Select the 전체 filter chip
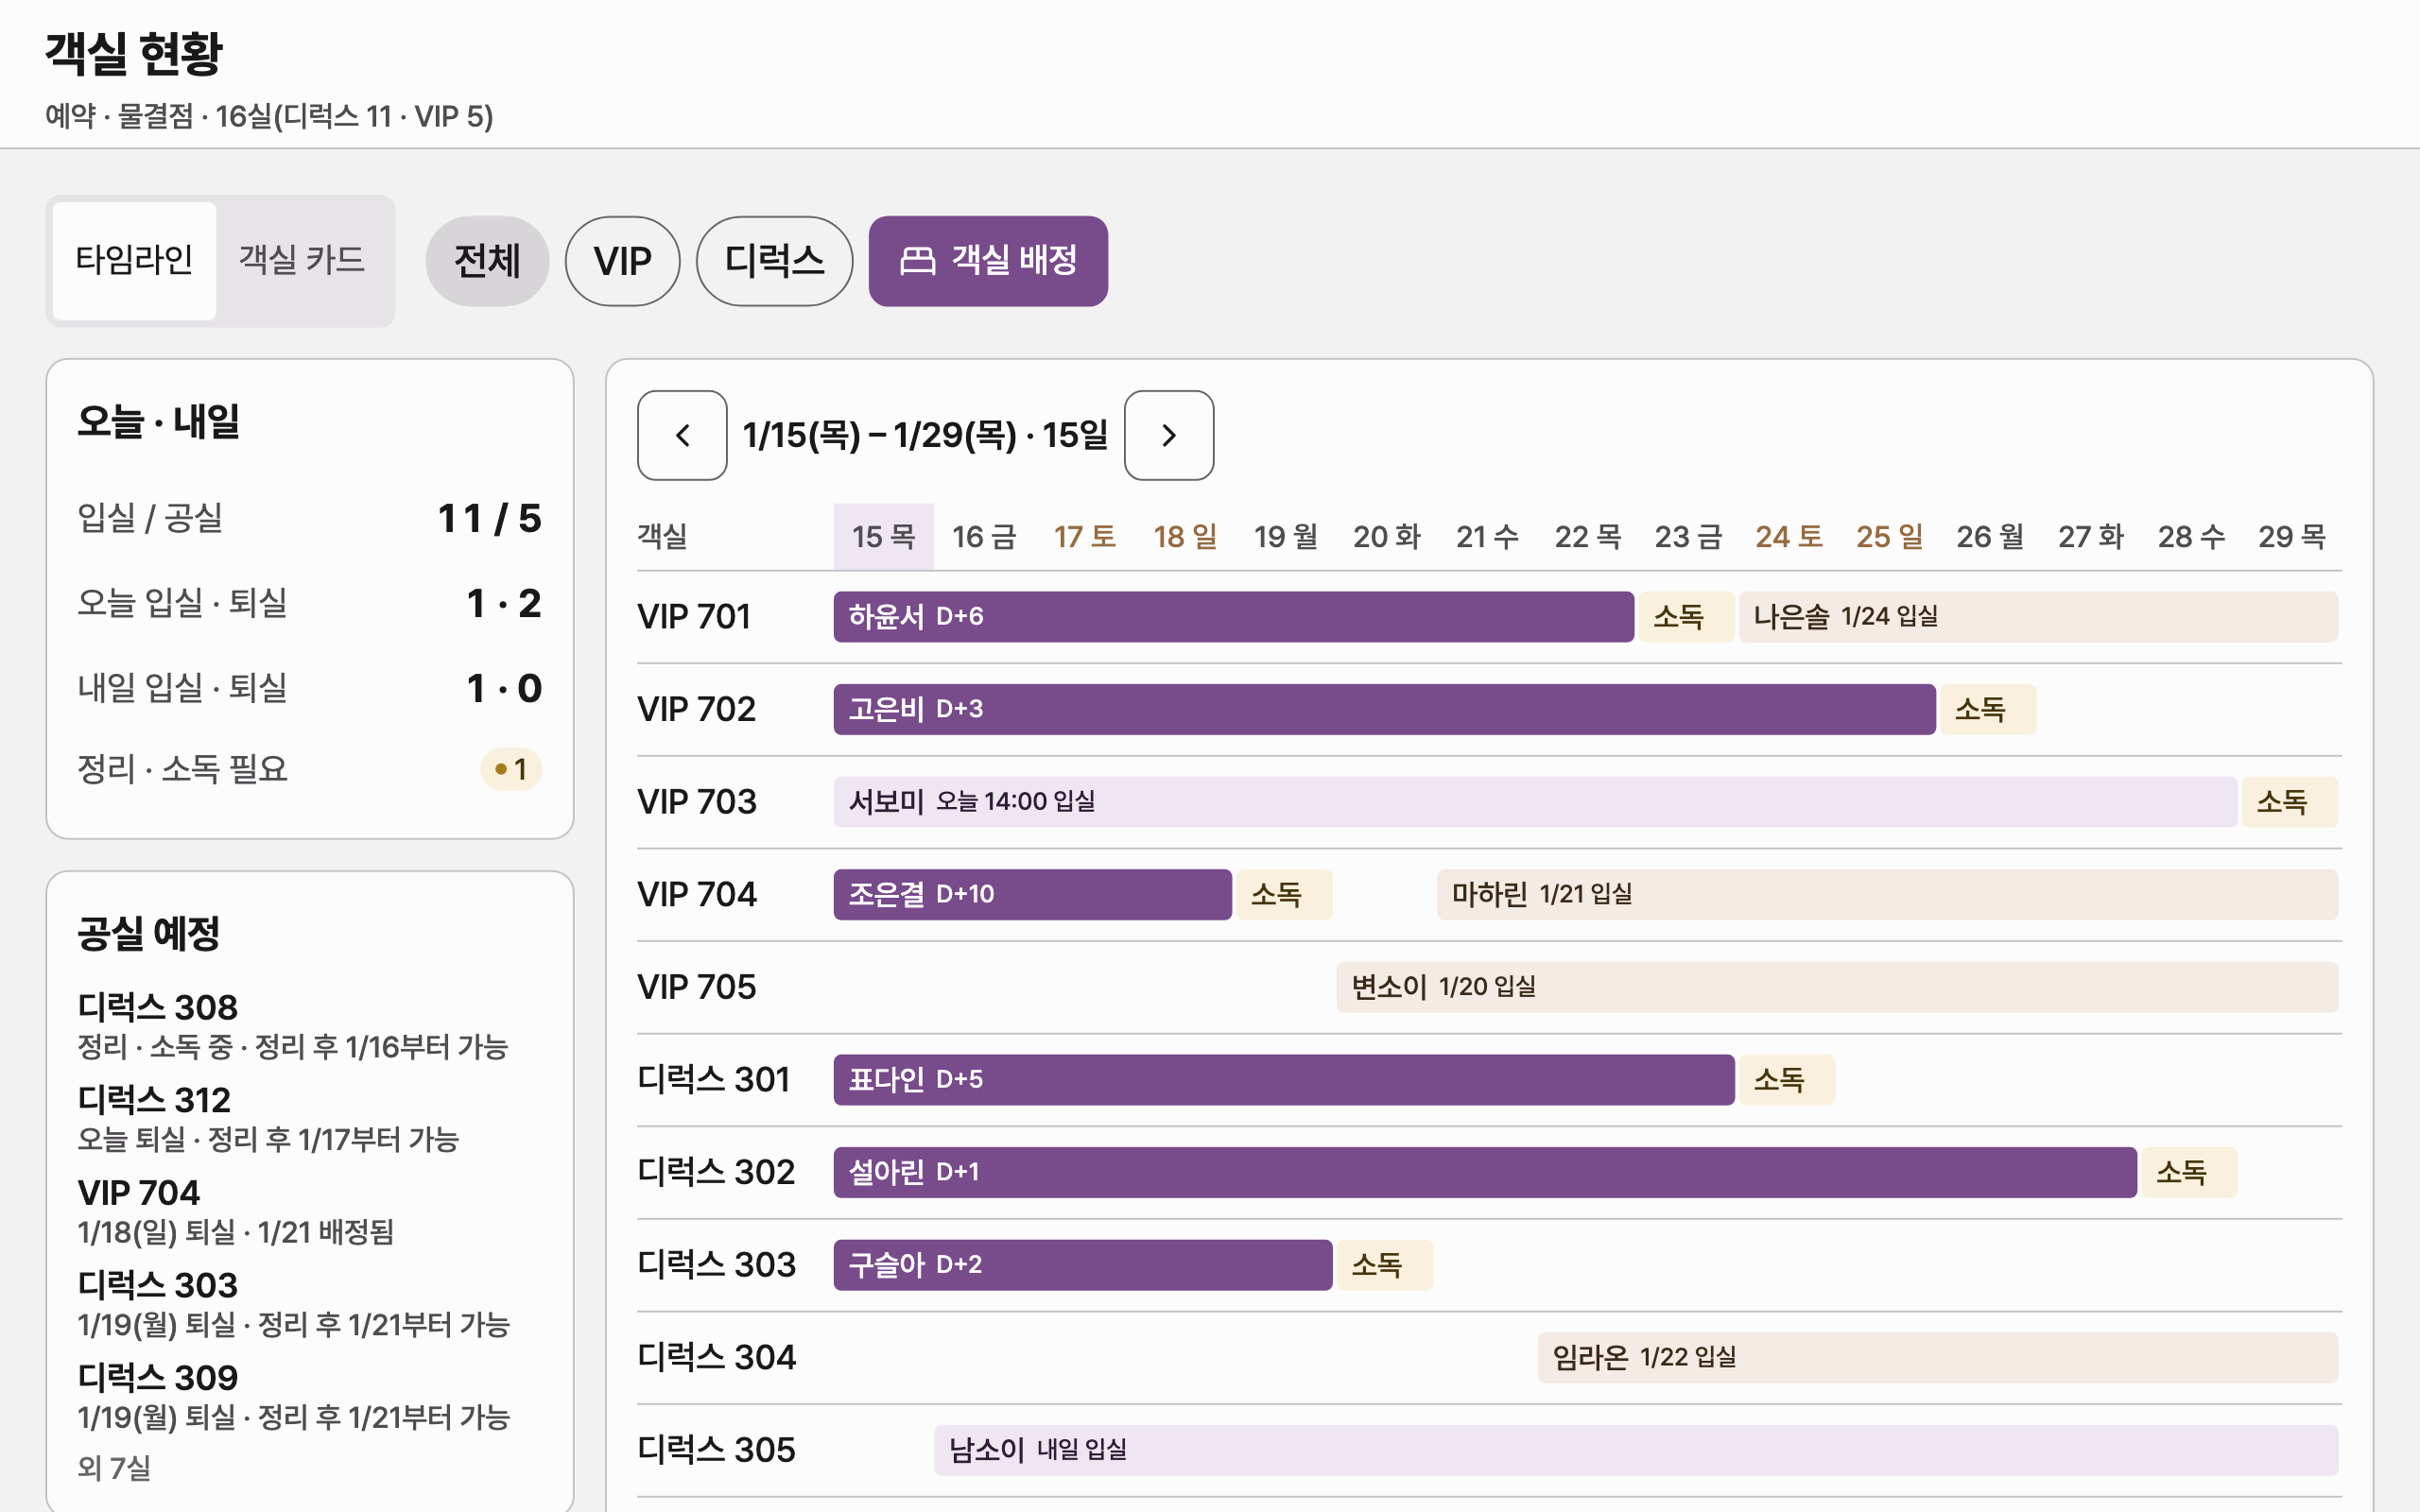 point(487,261)
